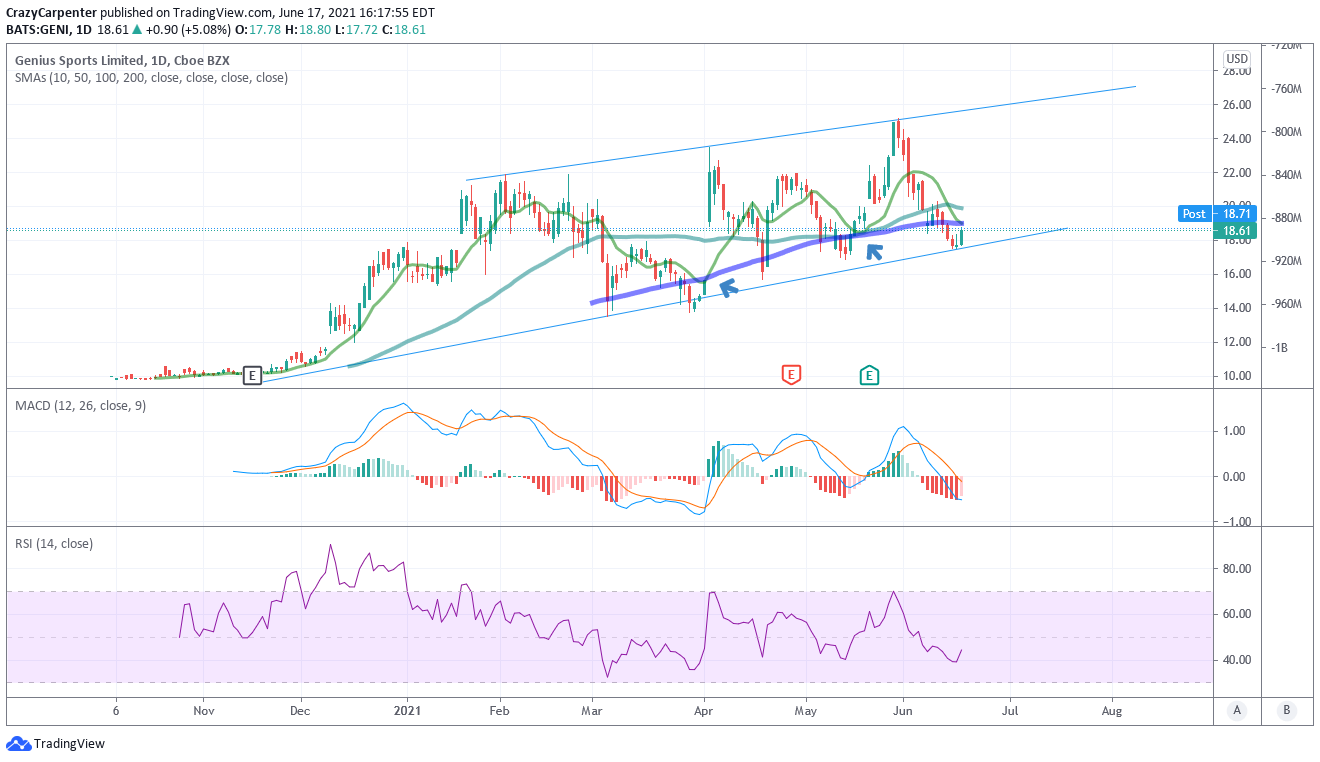Click the TradingView logo at bottom left
1320x762 pixels.
coord(56,744)
